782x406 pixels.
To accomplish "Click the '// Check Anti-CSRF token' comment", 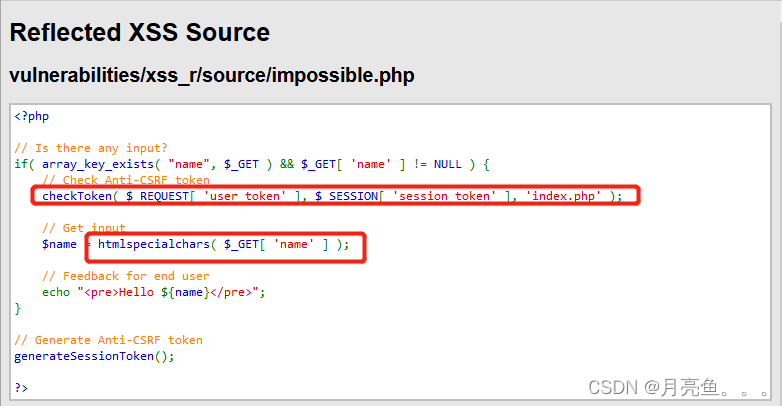I will (126, 180).
